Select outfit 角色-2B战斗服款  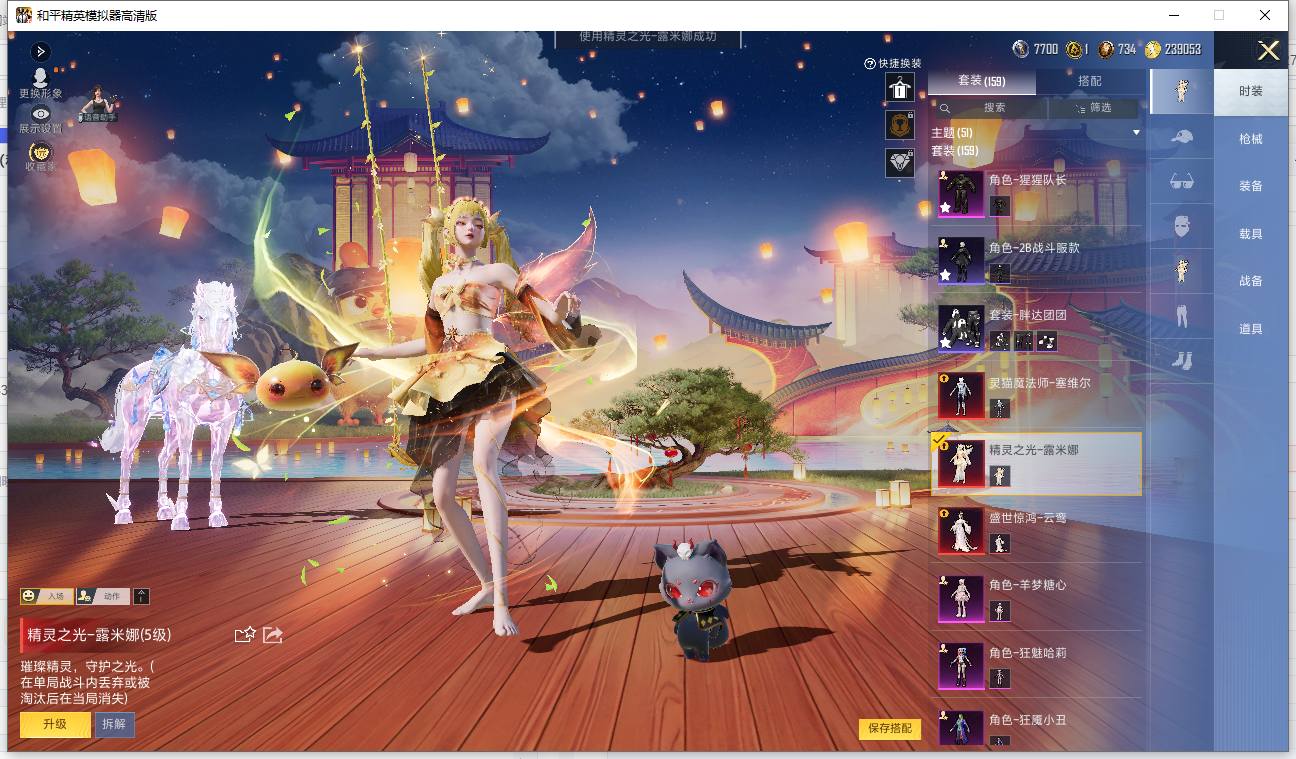click(x=1036, y=260)
